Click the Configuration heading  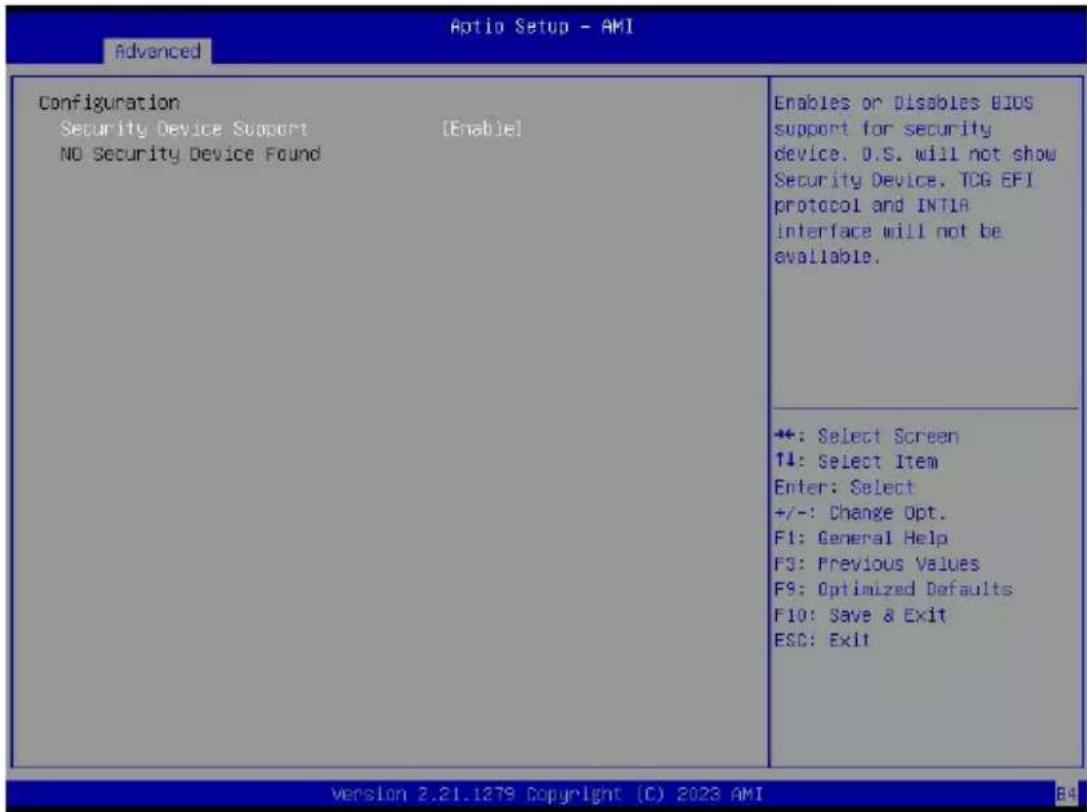pyautogui.click(x=109, y=103)
